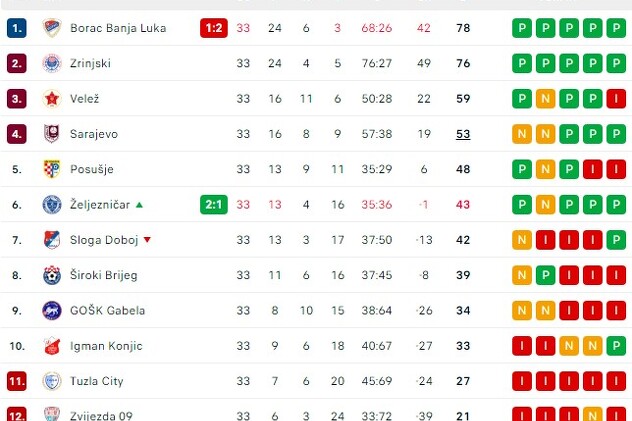
Task: Click the Zrinjski team logo
Action: pyautogui.click(x=51, y=64)
